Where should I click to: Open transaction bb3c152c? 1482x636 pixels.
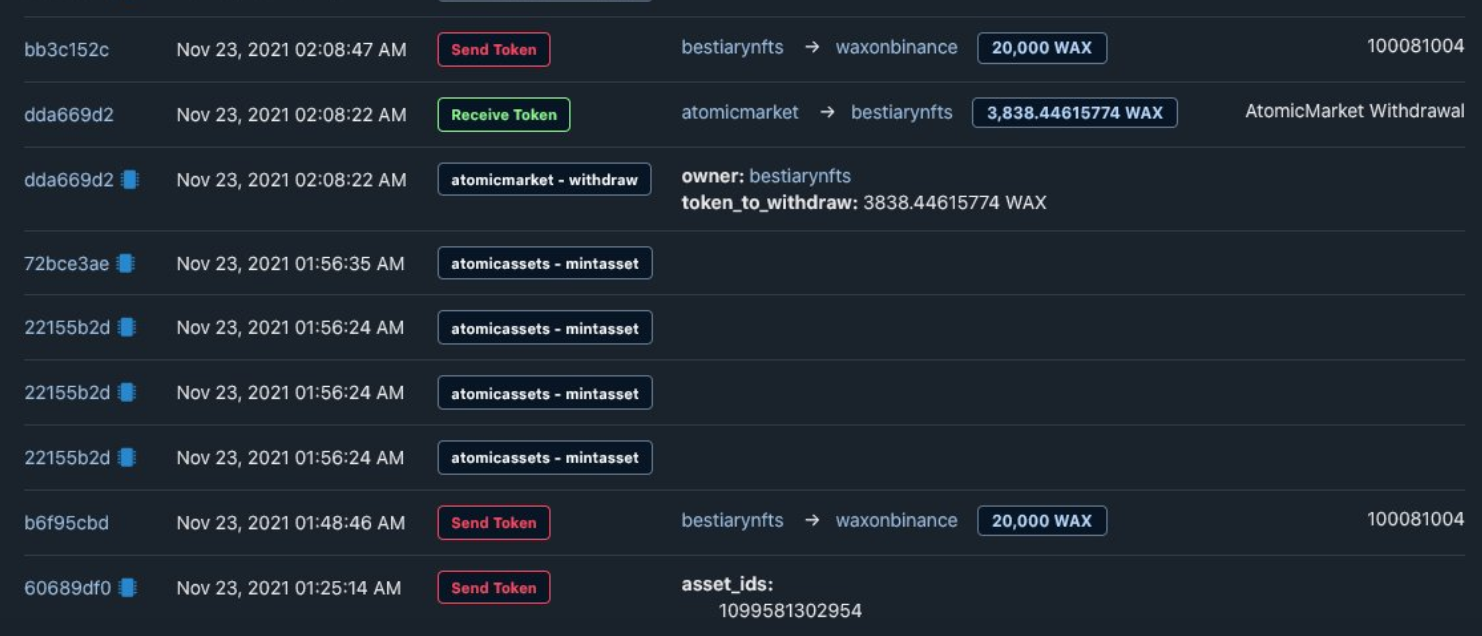[67, 49]
